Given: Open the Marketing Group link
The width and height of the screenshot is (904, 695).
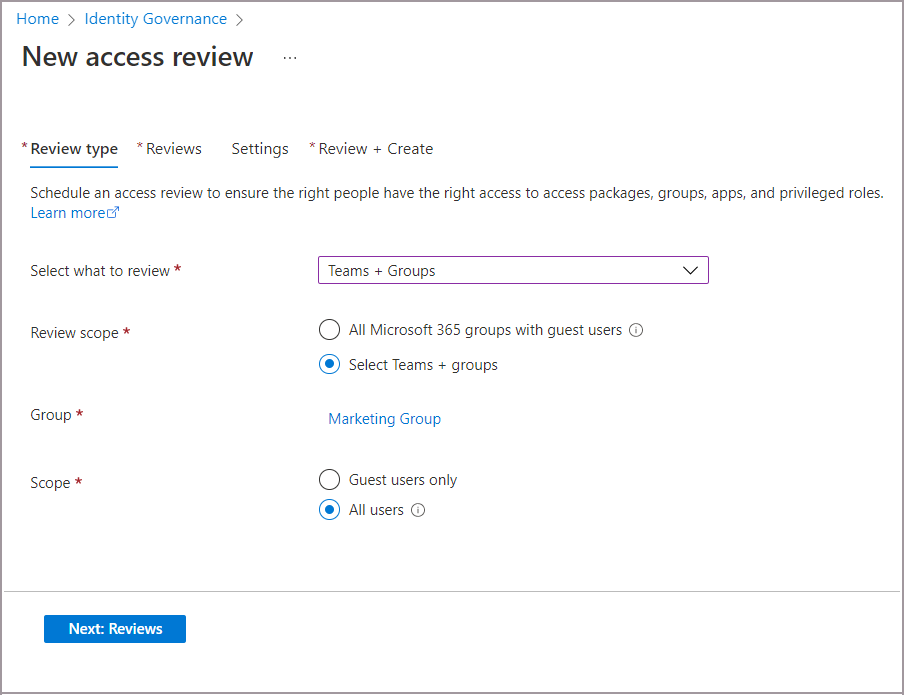Looking at the screenshot, I should (x=384, y=419).
